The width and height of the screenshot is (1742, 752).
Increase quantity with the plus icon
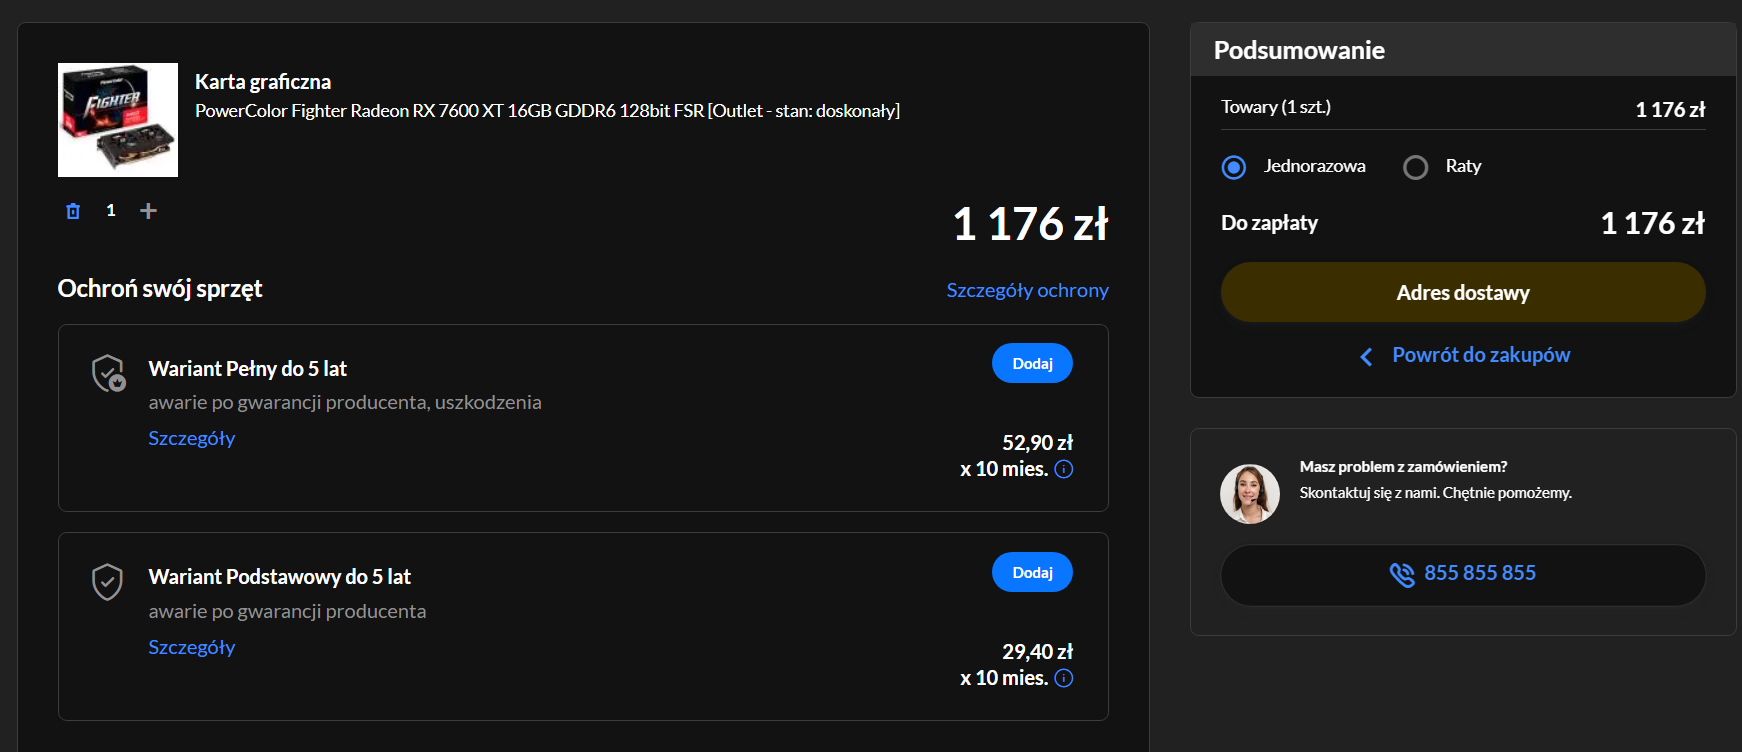pyautogui.click(x=148, y=211)
